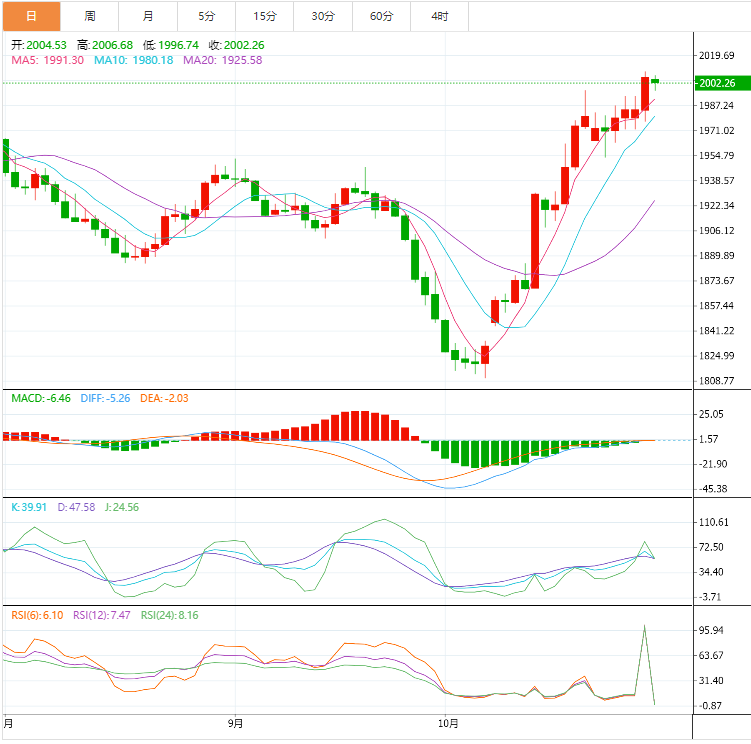Click the RSI(24): 8.16 indicator label

pos(169,615)
